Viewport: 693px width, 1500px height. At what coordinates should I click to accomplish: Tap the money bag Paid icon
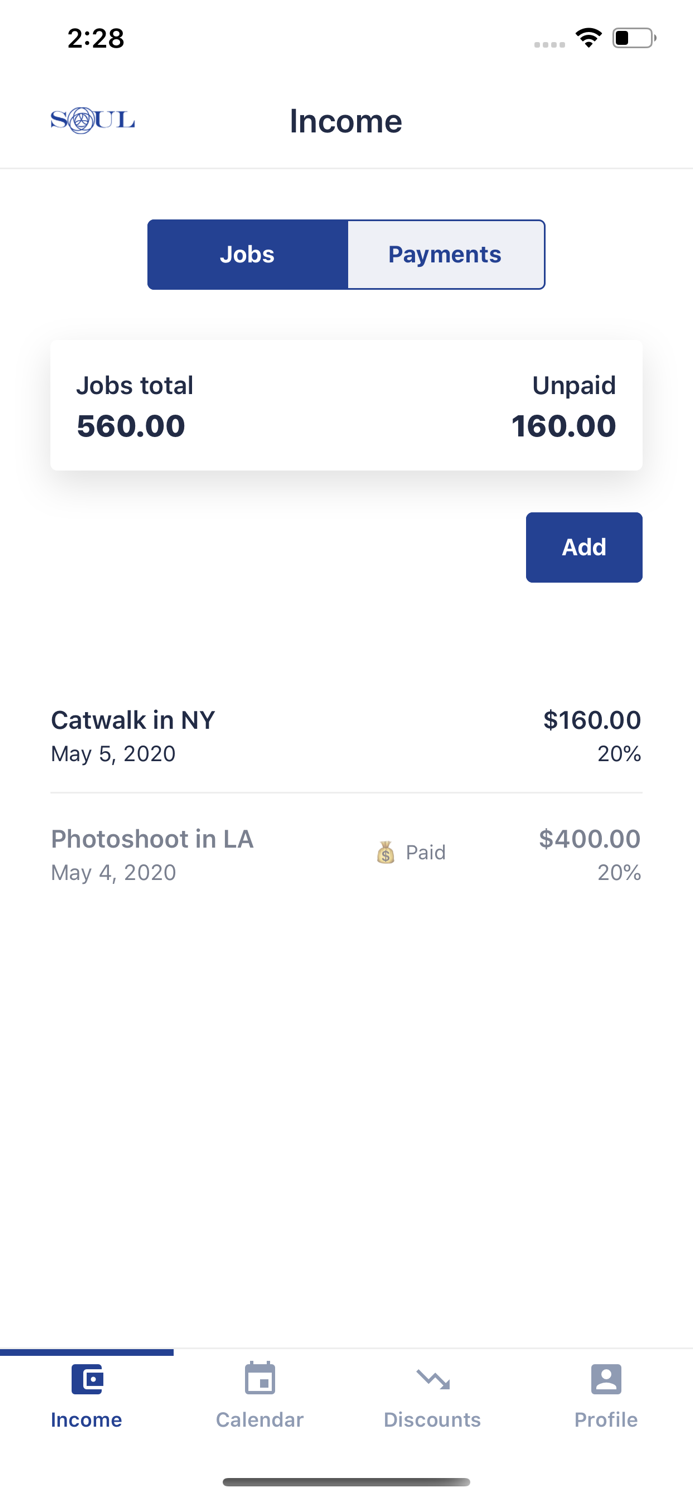[x=386, y=853]
